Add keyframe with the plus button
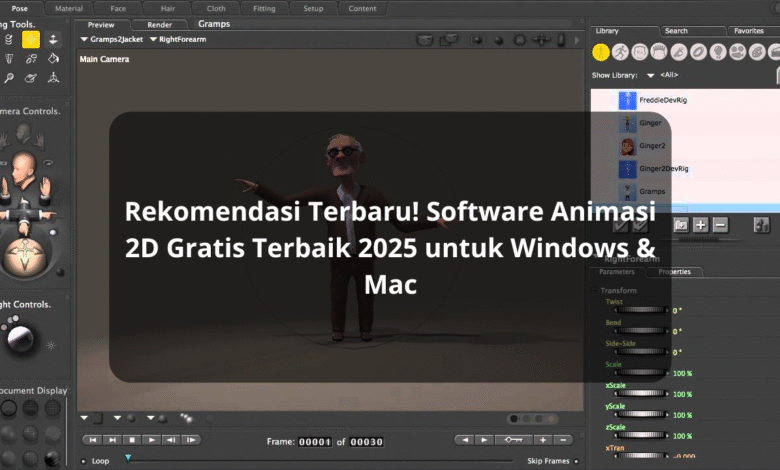Screen dimensions: 780x470 pyautogui.click(x=543, y=440)
